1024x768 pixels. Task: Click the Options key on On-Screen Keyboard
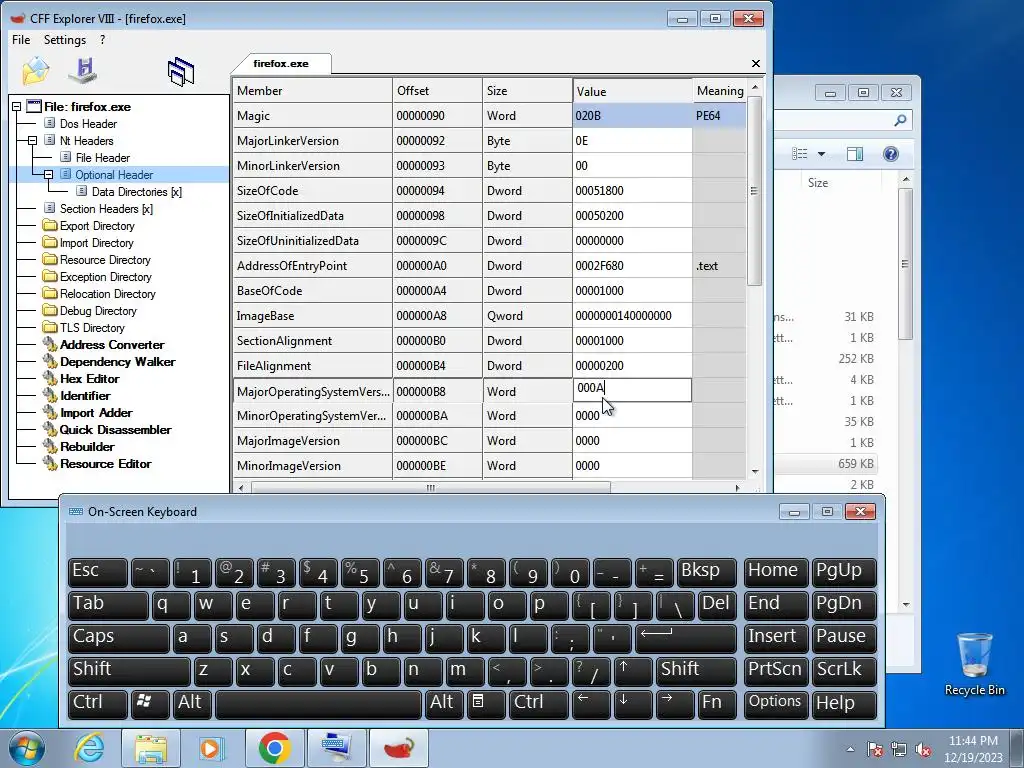click(x=775, y=704)
